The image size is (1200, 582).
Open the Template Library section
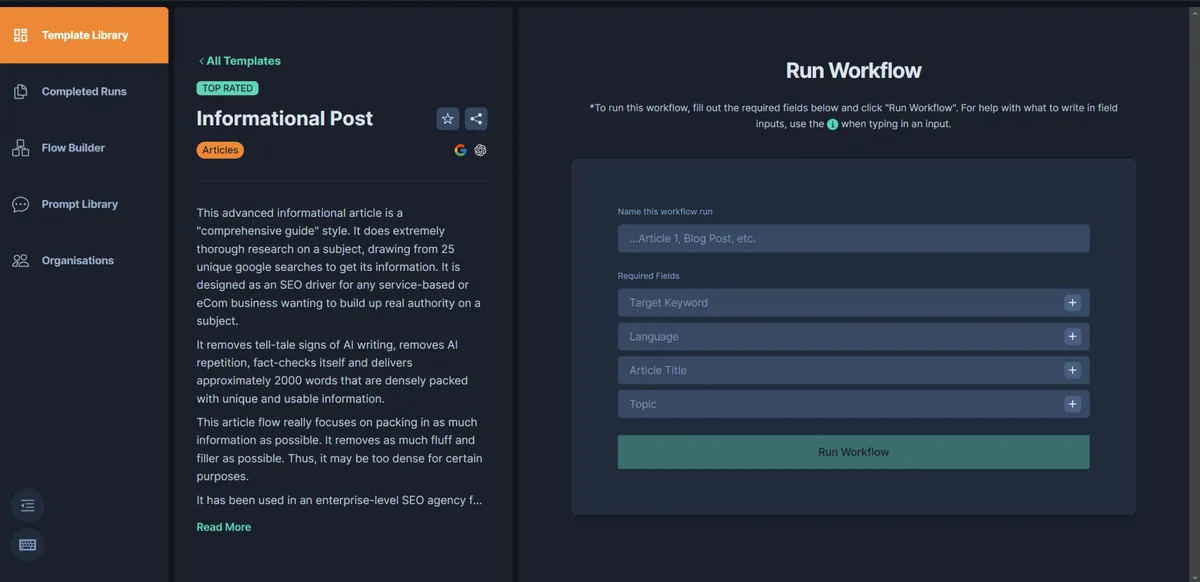(x=84, y=35)
